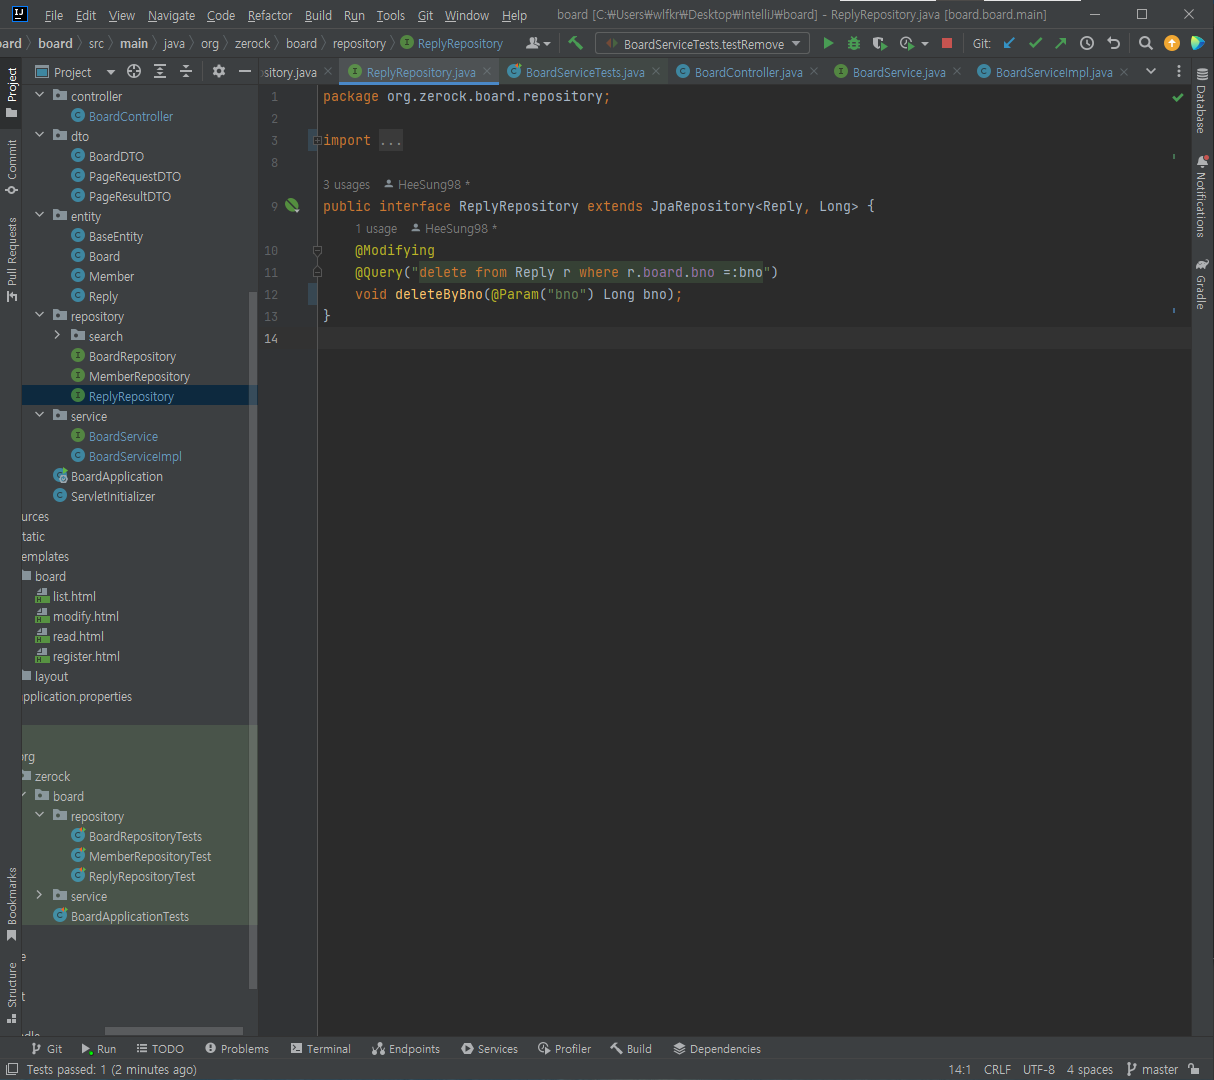Open the File menu
This screenshot has height=1080, width=1214.
click(x=54, y=15)
